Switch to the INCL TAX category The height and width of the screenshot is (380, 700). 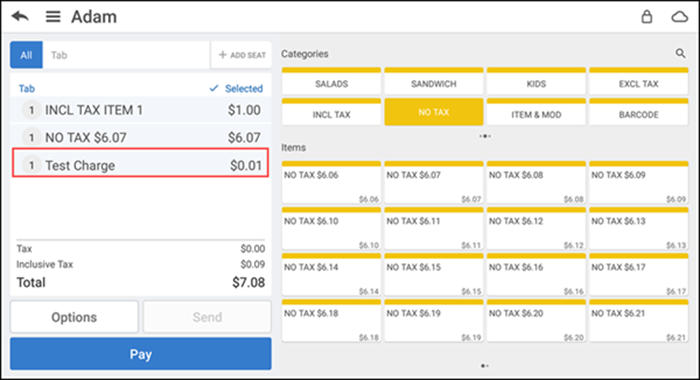331,112
